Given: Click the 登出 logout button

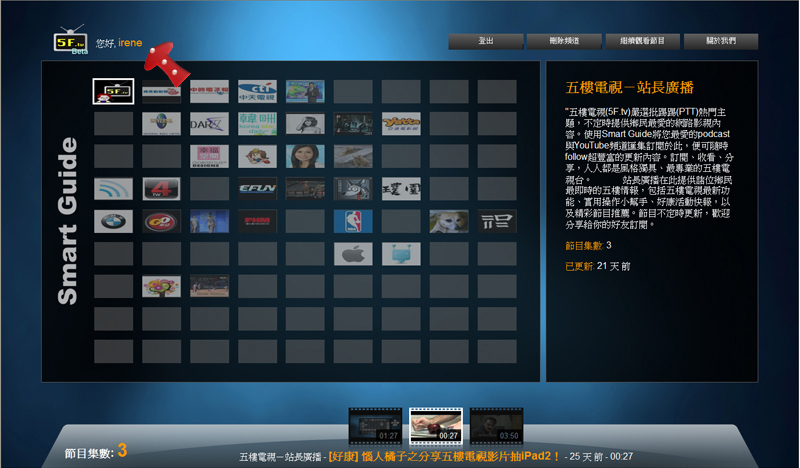Looking at the screenshot, I should click(486, 41).
